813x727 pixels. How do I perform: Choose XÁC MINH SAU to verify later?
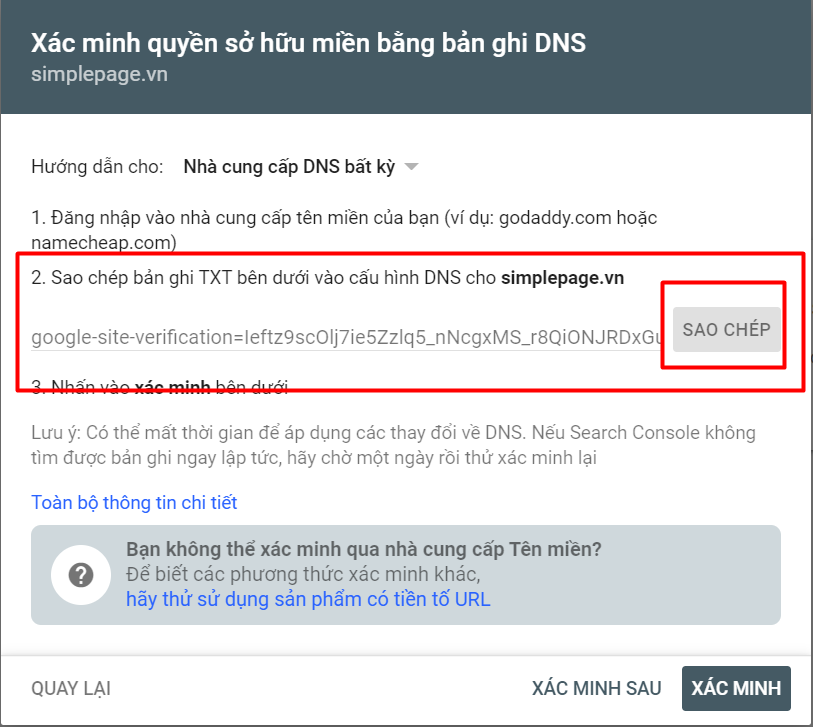tap(596, 688)
